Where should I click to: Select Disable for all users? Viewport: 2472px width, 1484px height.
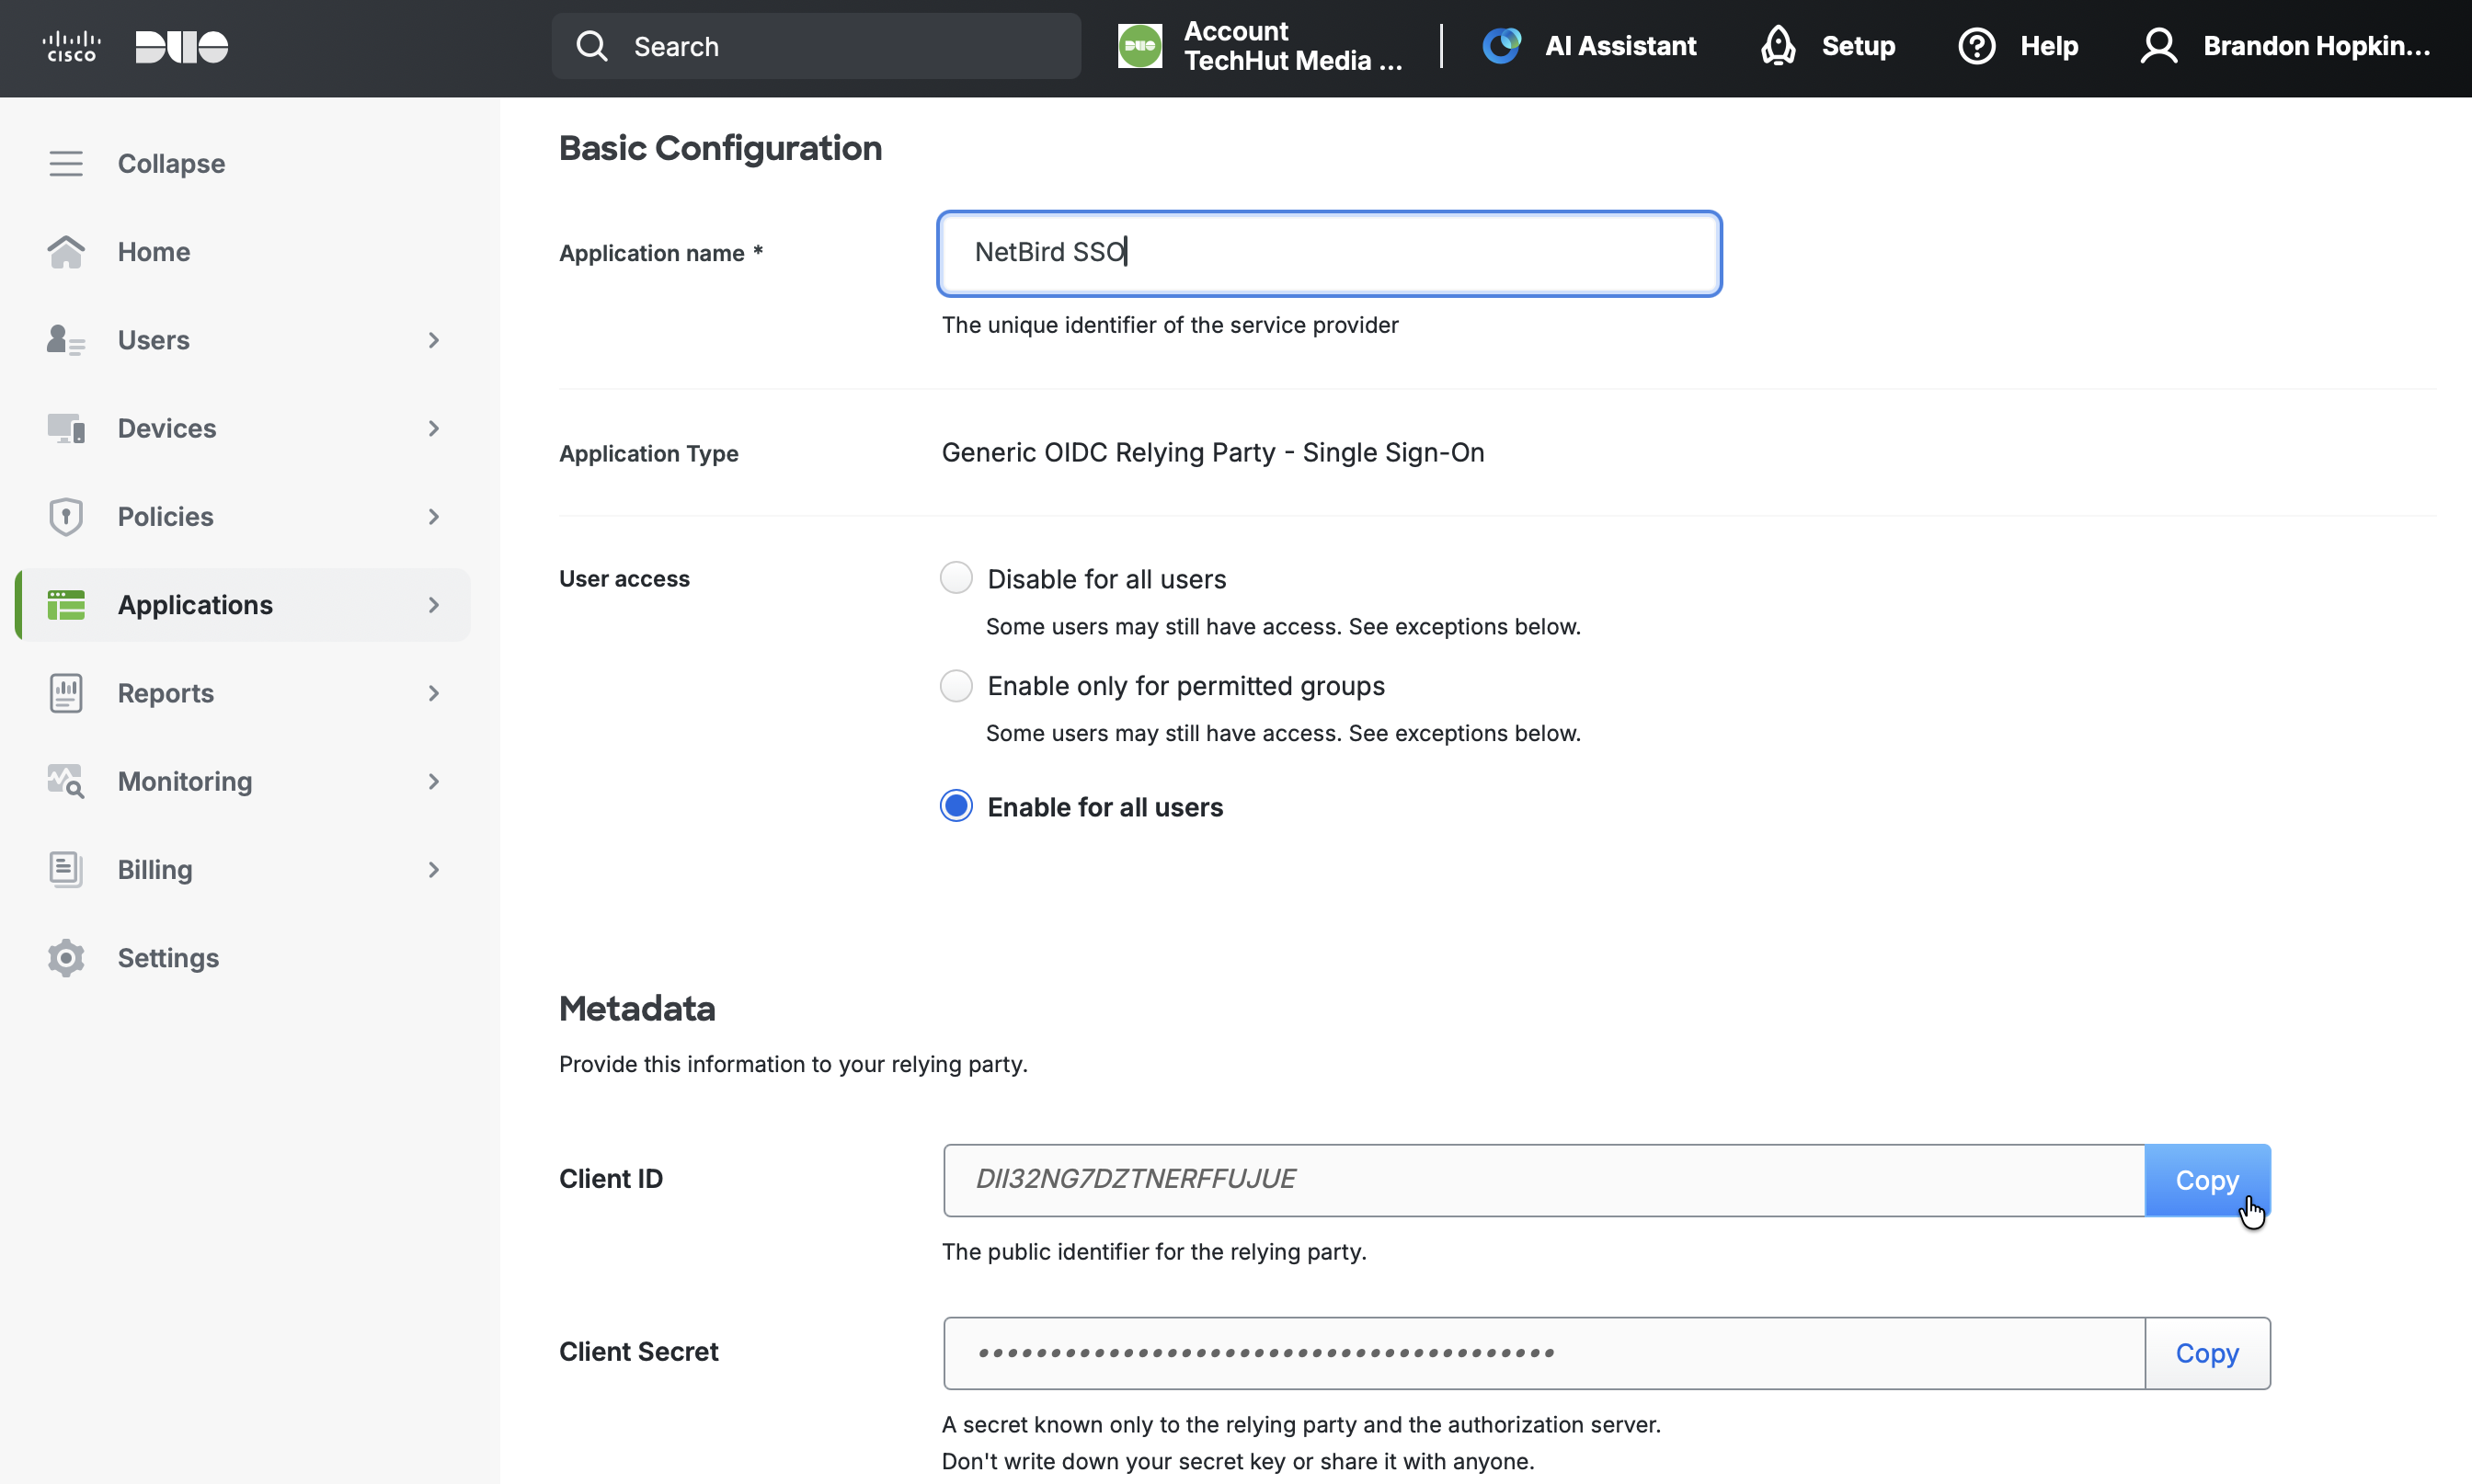click(956, 578)
